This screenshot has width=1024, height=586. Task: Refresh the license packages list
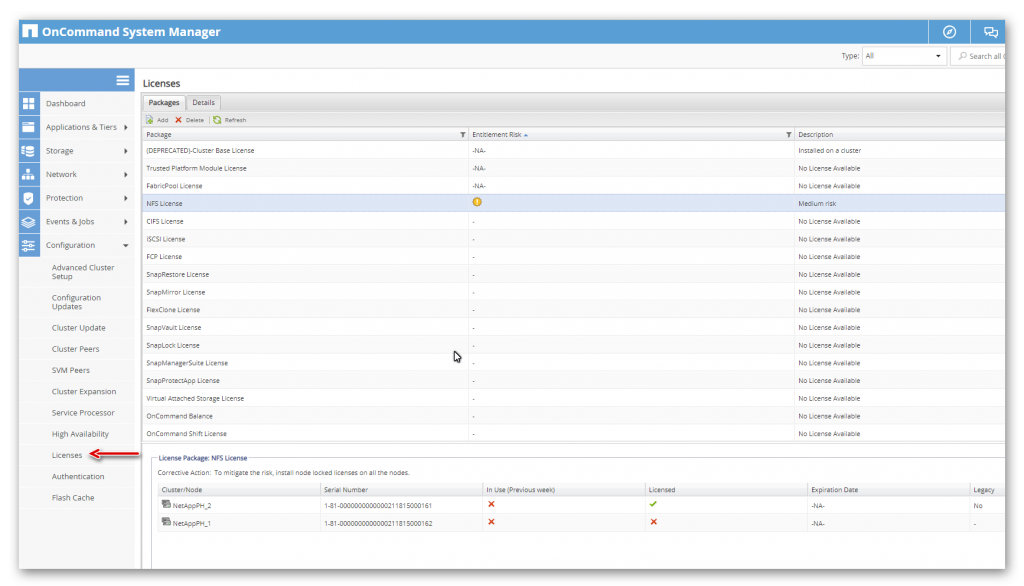232,119
